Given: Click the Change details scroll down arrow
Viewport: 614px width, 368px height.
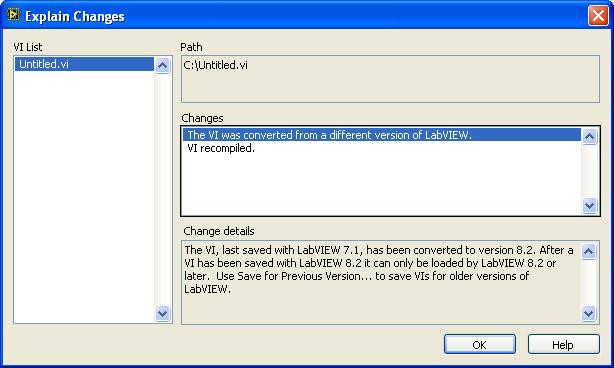Looking at the screenshot, I should (589, 313).
